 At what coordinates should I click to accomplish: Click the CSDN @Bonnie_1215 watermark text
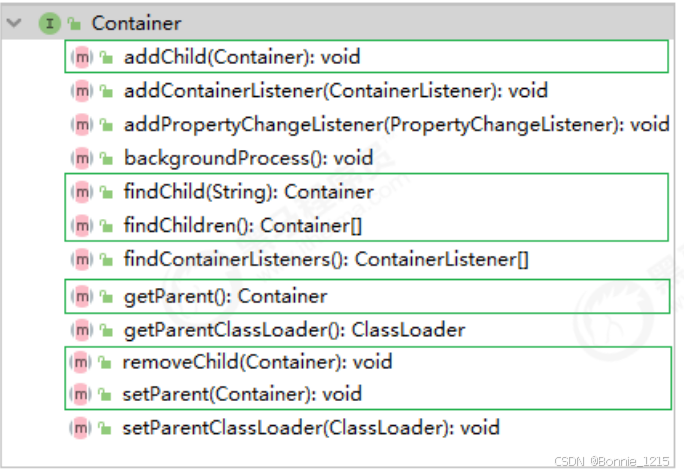point(612,461)
